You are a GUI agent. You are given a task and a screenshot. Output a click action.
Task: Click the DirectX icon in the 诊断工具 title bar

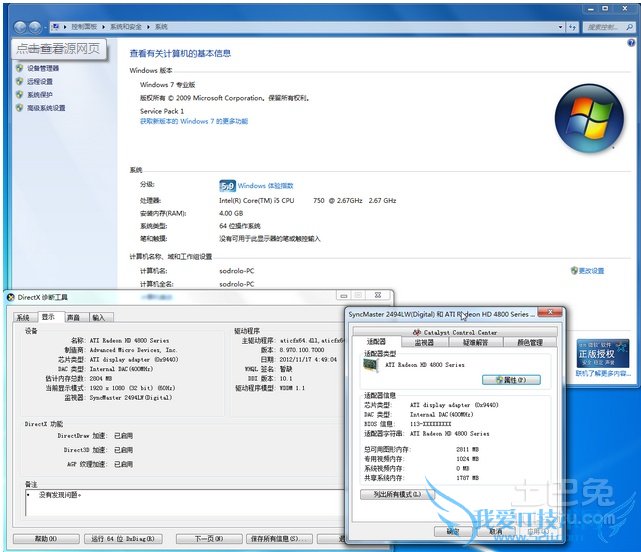[x=11, y=297]
